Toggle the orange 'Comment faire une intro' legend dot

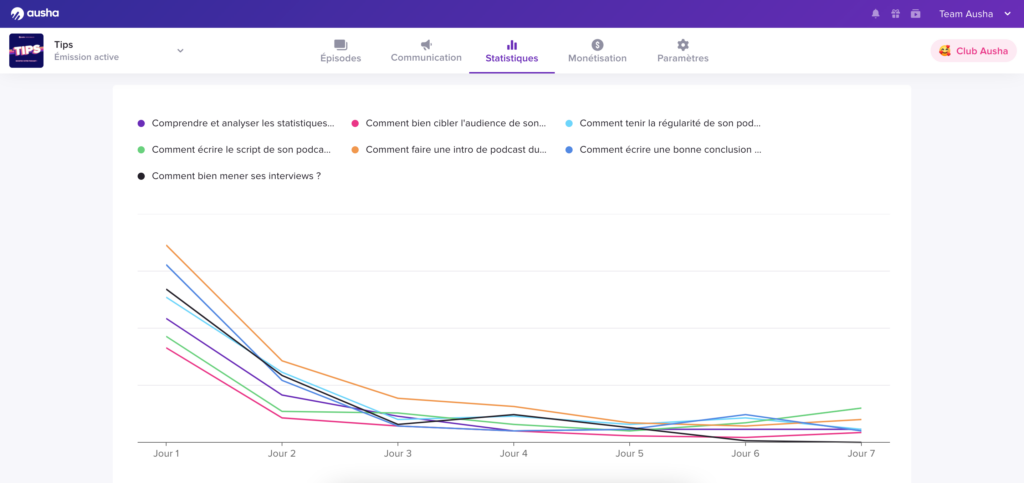click(355, 149)
